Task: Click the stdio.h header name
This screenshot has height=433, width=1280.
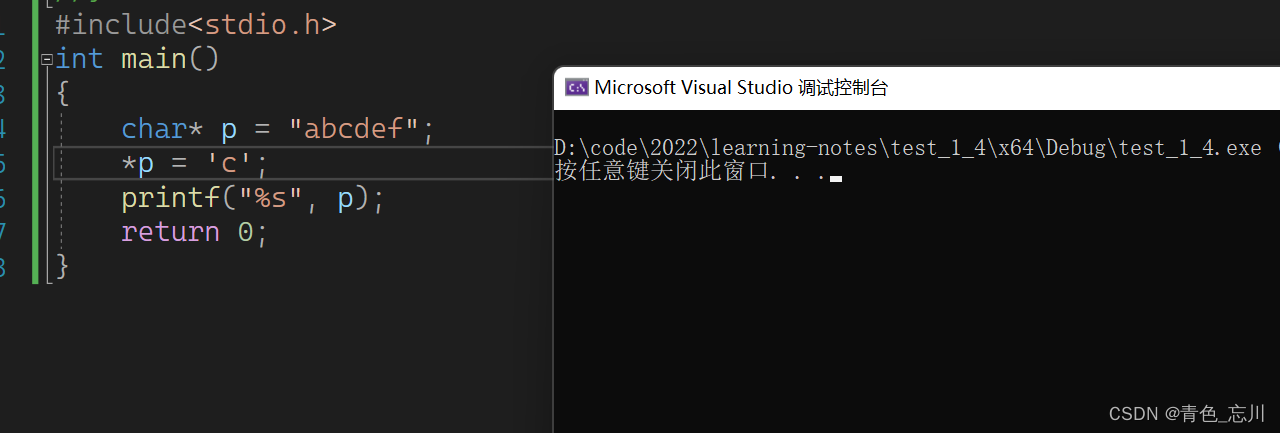Action: tap(262, 24)
